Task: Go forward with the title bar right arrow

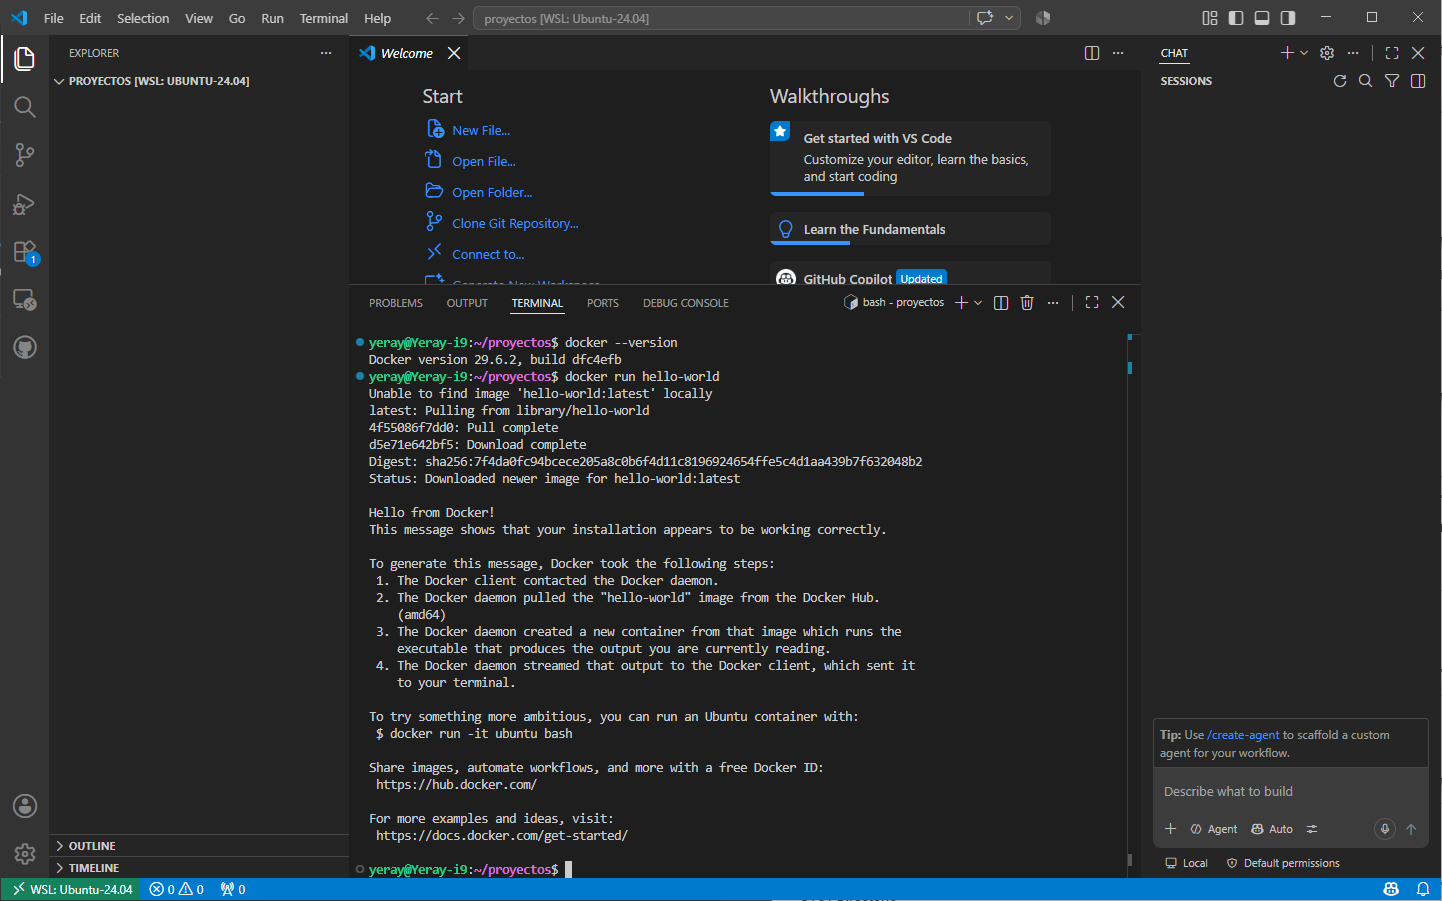Action: pyautogui.click(x=458, y=18)
